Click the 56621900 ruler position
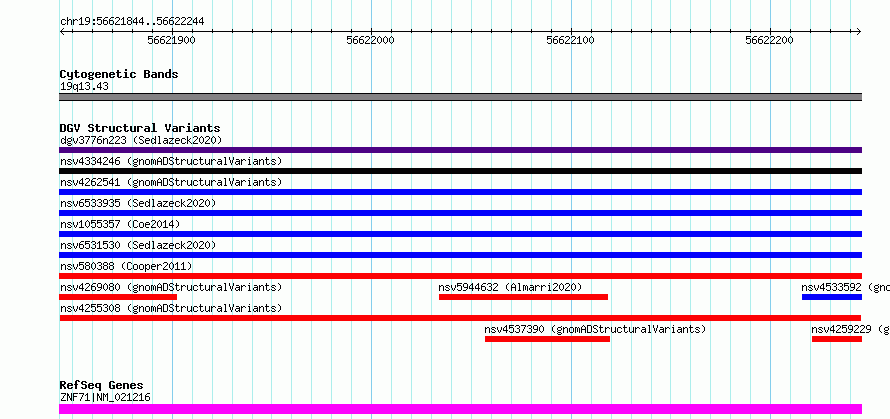The width and height of the screenshot is (890, 419). click(x=171, y=40)
